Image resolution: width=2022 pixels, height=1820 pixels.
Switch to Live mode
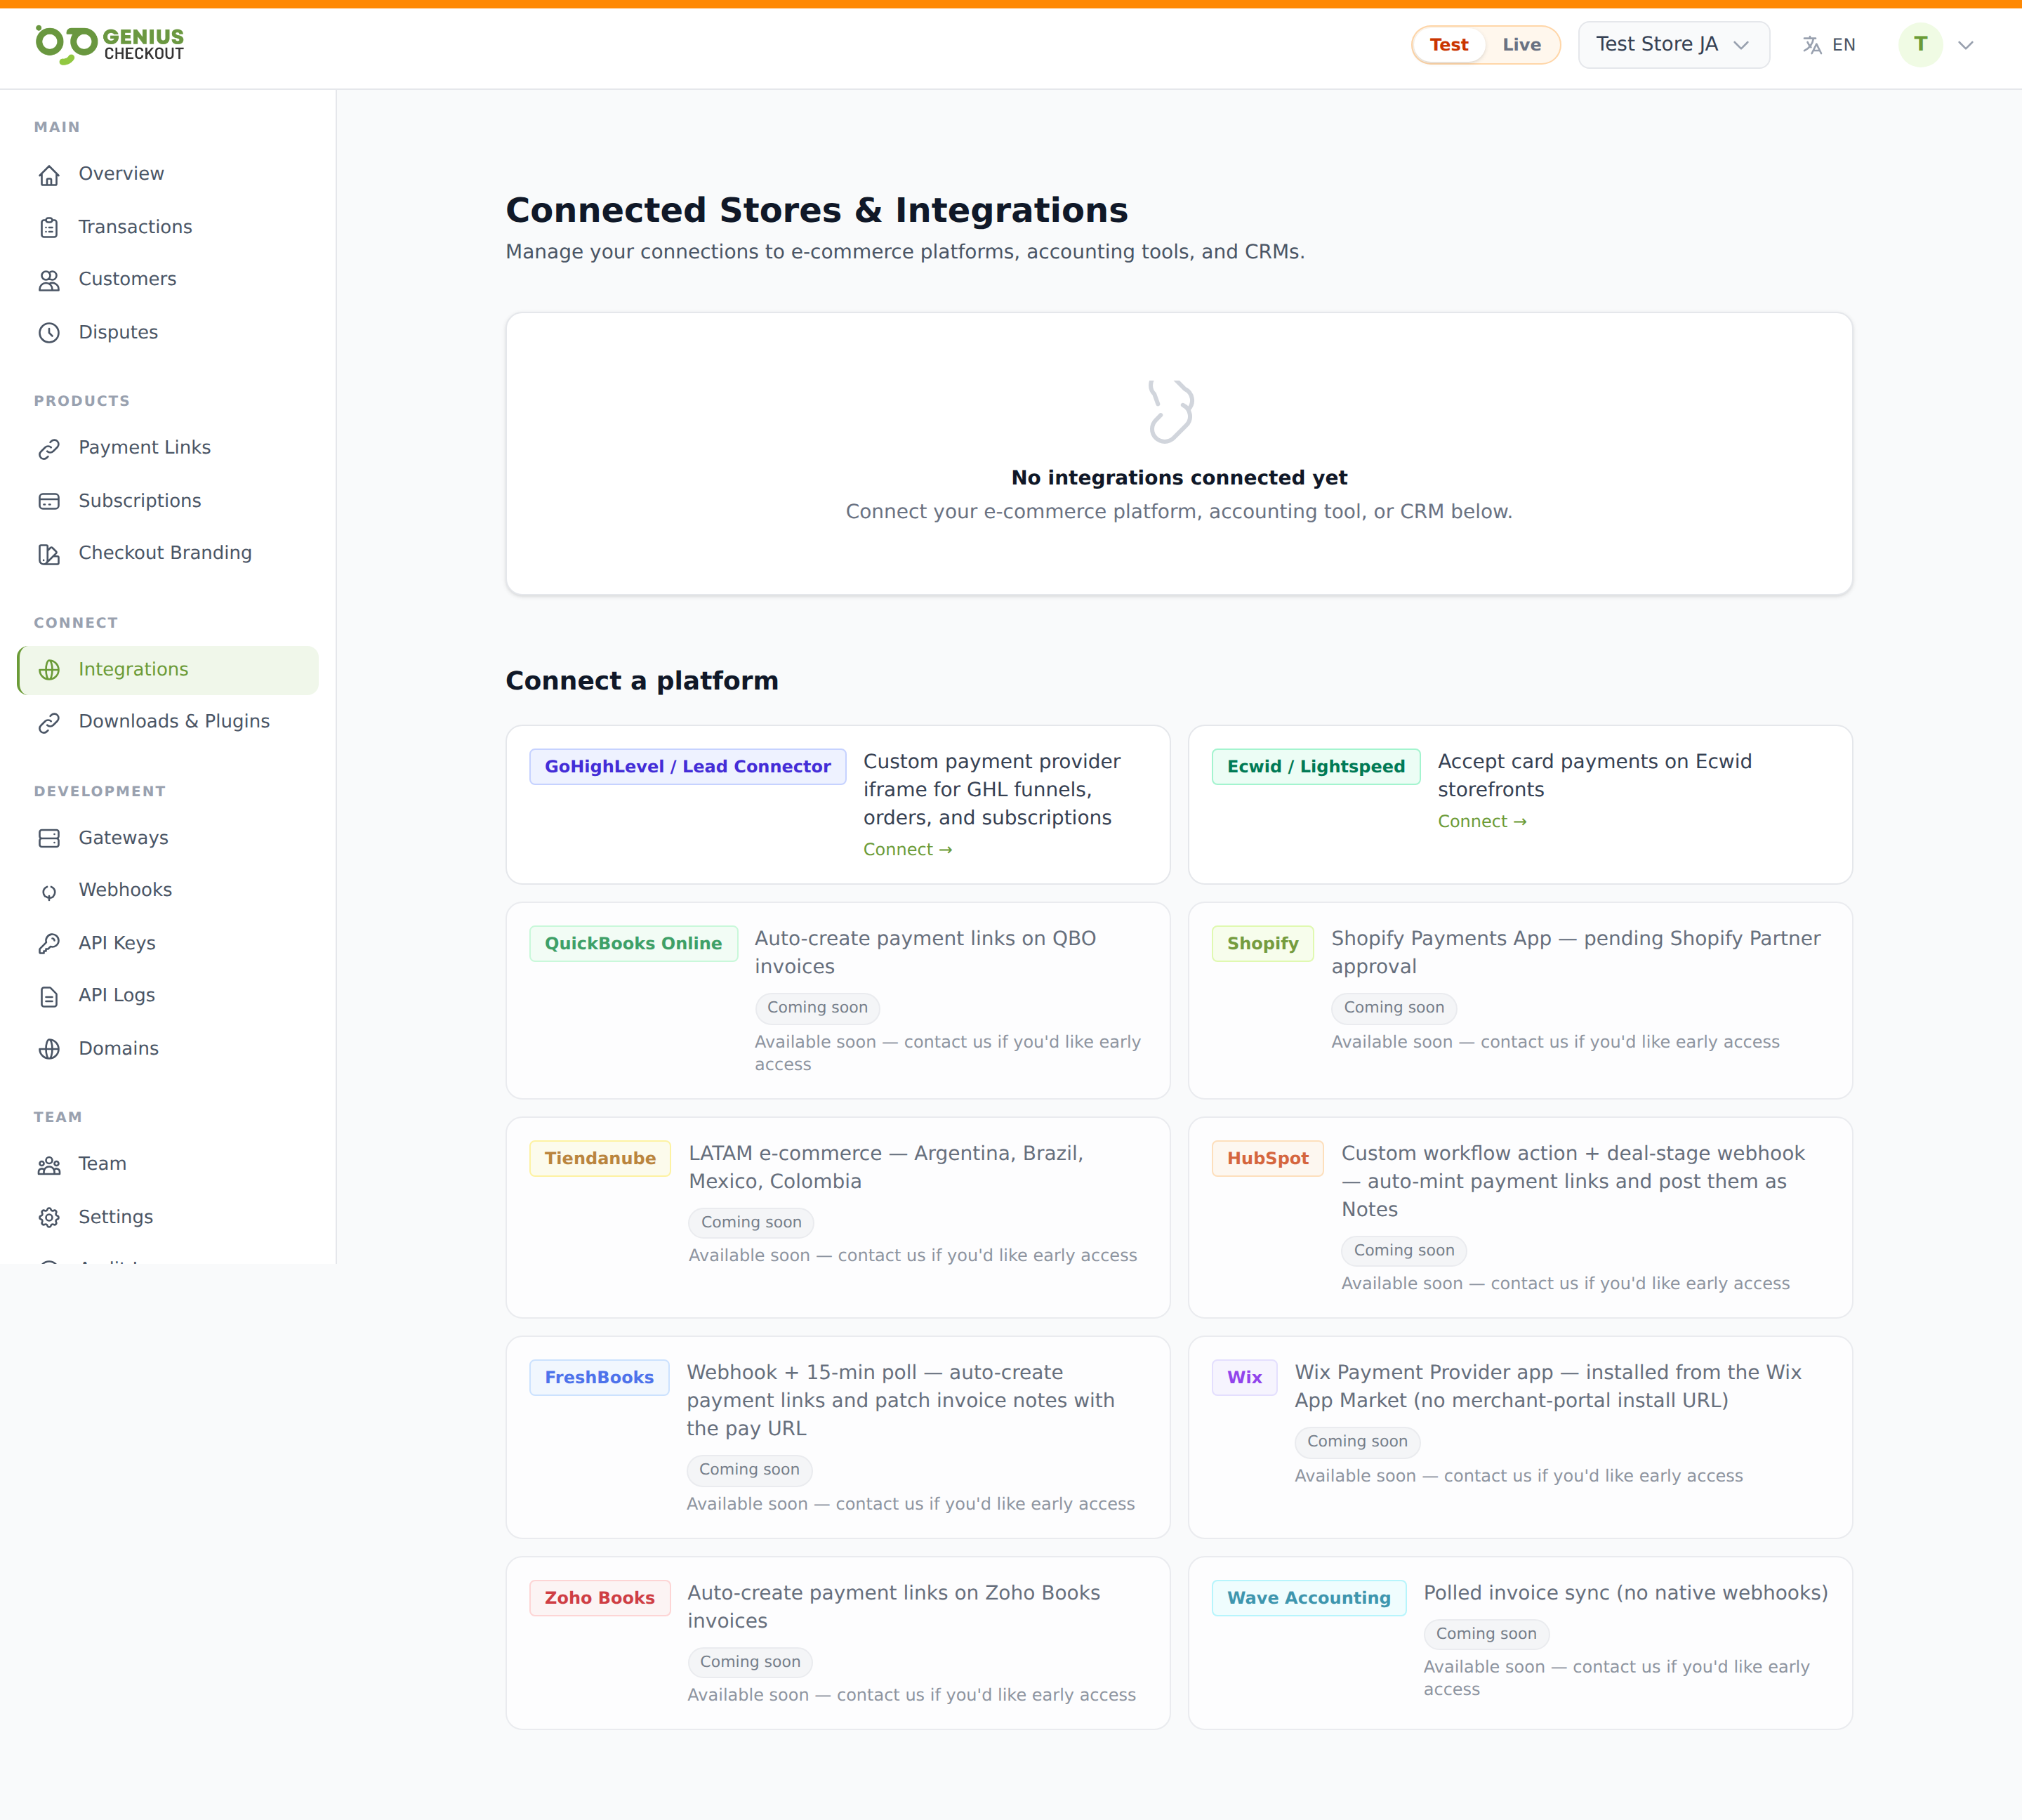[x=1521, y=45]
